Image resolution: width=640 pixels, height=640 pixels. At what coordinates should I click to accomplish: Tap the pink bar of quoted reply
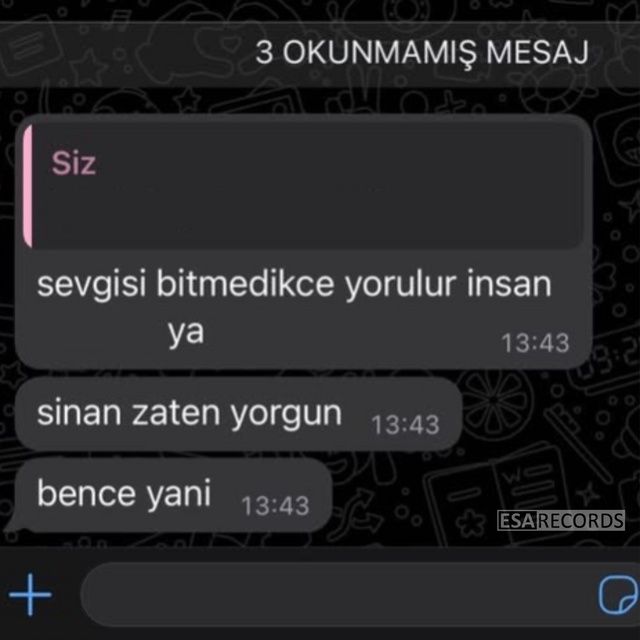(27, 186)
